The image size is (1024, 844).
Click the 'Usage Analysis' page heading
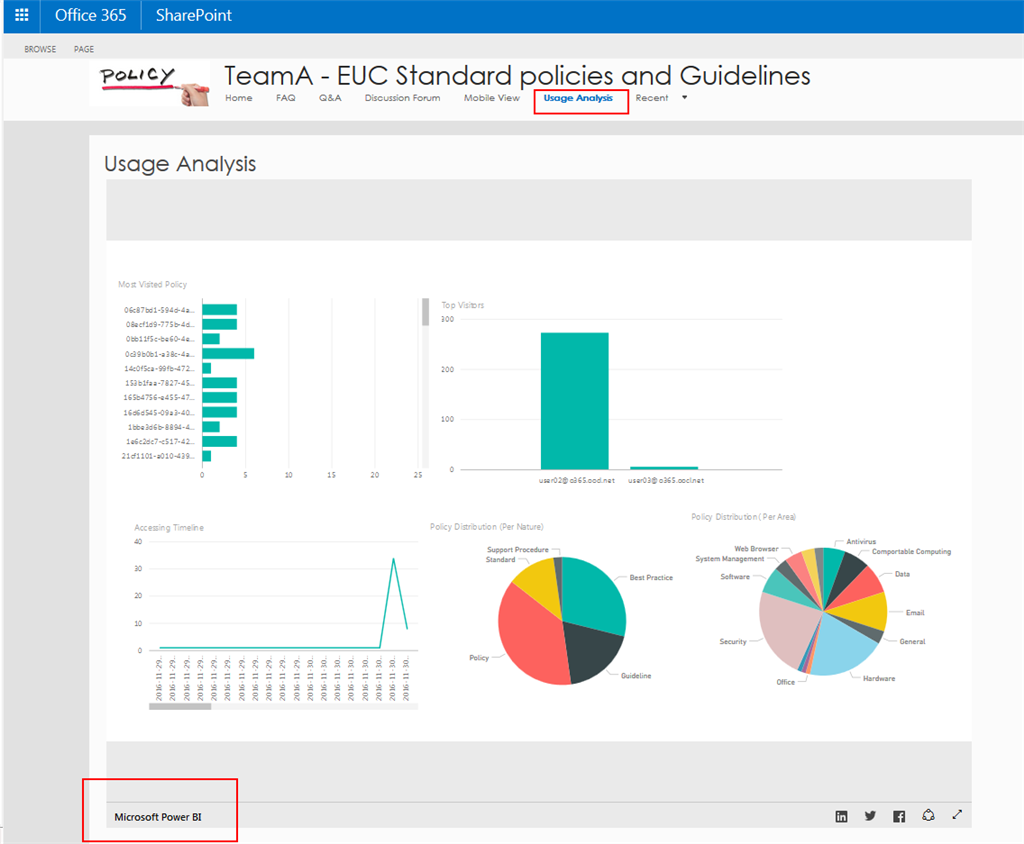pyautogui.click(x=180, y=163)
